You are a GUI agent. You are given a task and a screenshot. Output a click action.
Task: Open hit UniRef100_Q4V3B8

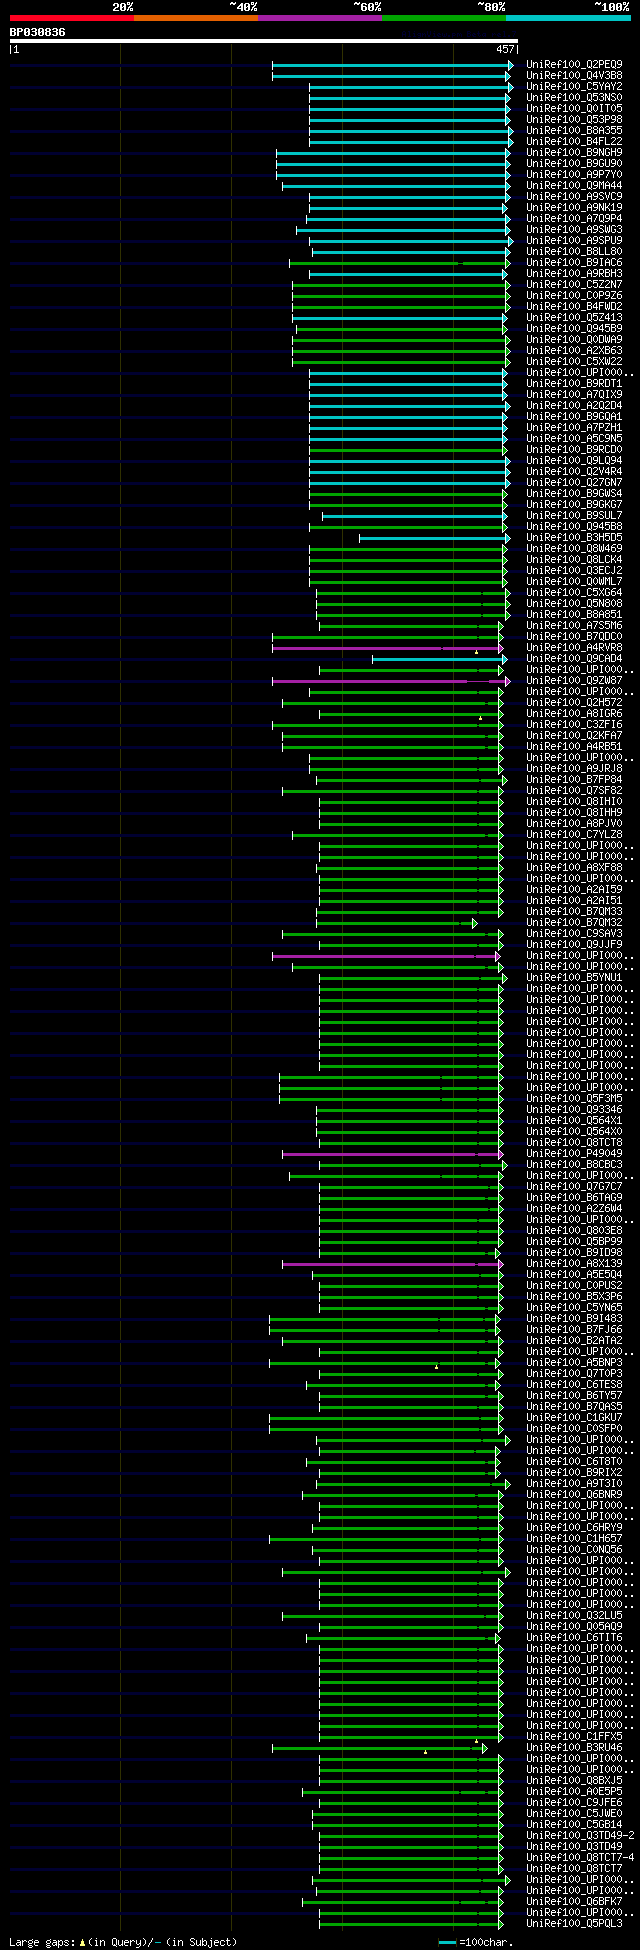pyautogui.click(x=574, y=75)
